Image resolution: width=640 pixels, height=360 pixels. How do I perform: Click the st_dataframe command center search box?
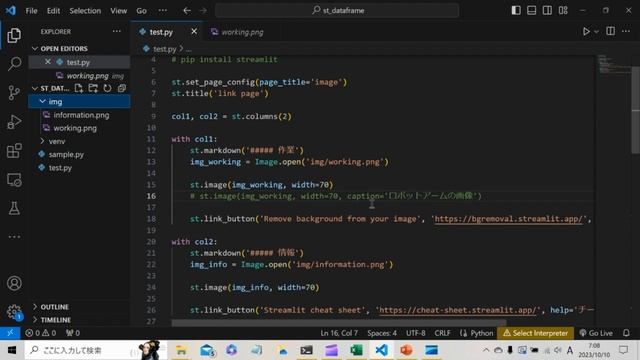point(337,11)
